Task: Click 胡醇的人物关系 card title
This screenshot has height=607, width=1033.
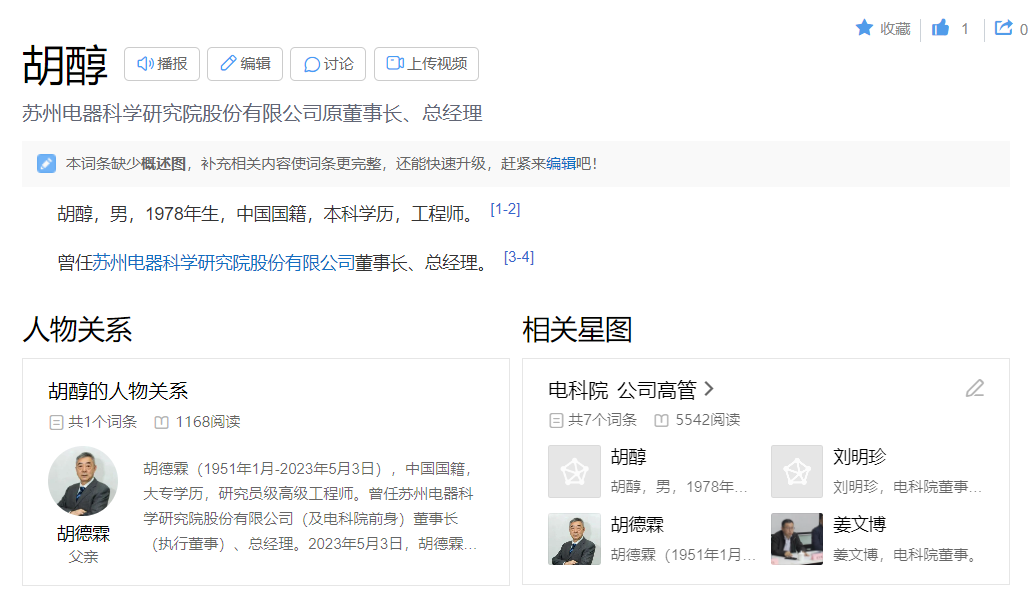Action: coord(118,391)
